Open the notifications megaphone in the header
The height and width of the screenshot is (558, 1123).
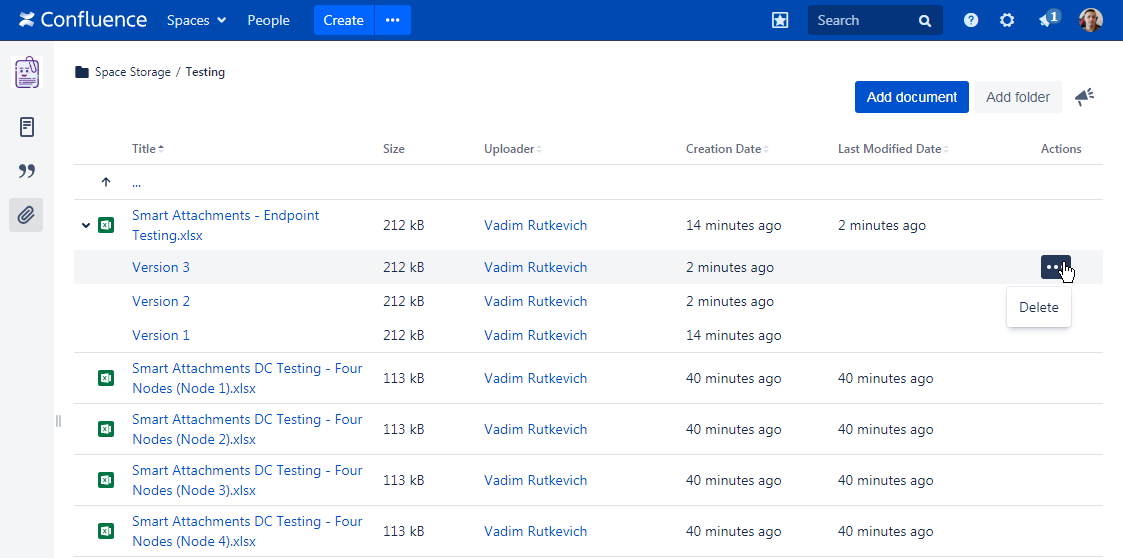pyautogui.click(x=1047, y=20)
